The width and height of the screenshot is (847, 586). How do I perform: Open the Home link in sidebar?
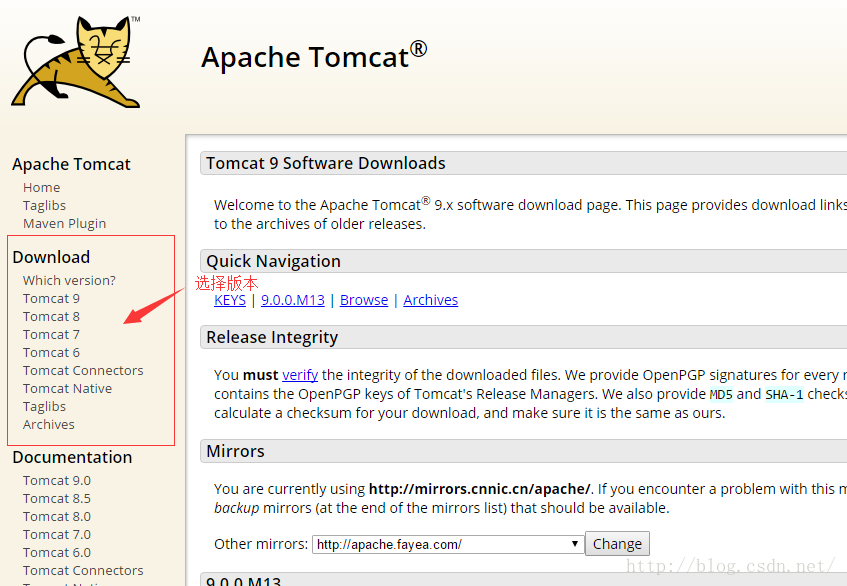click(42, 187)
